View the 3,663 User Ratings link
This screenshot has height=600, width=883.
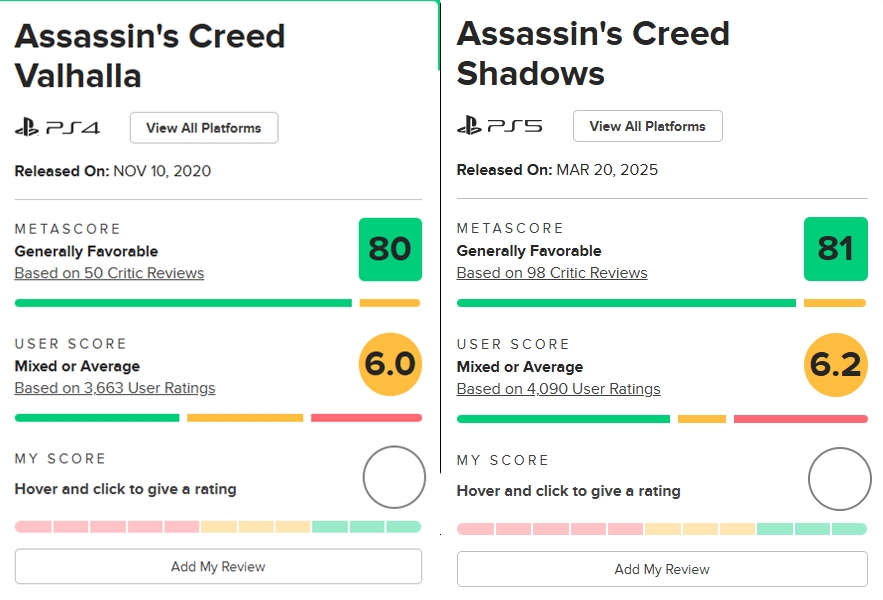115,388
